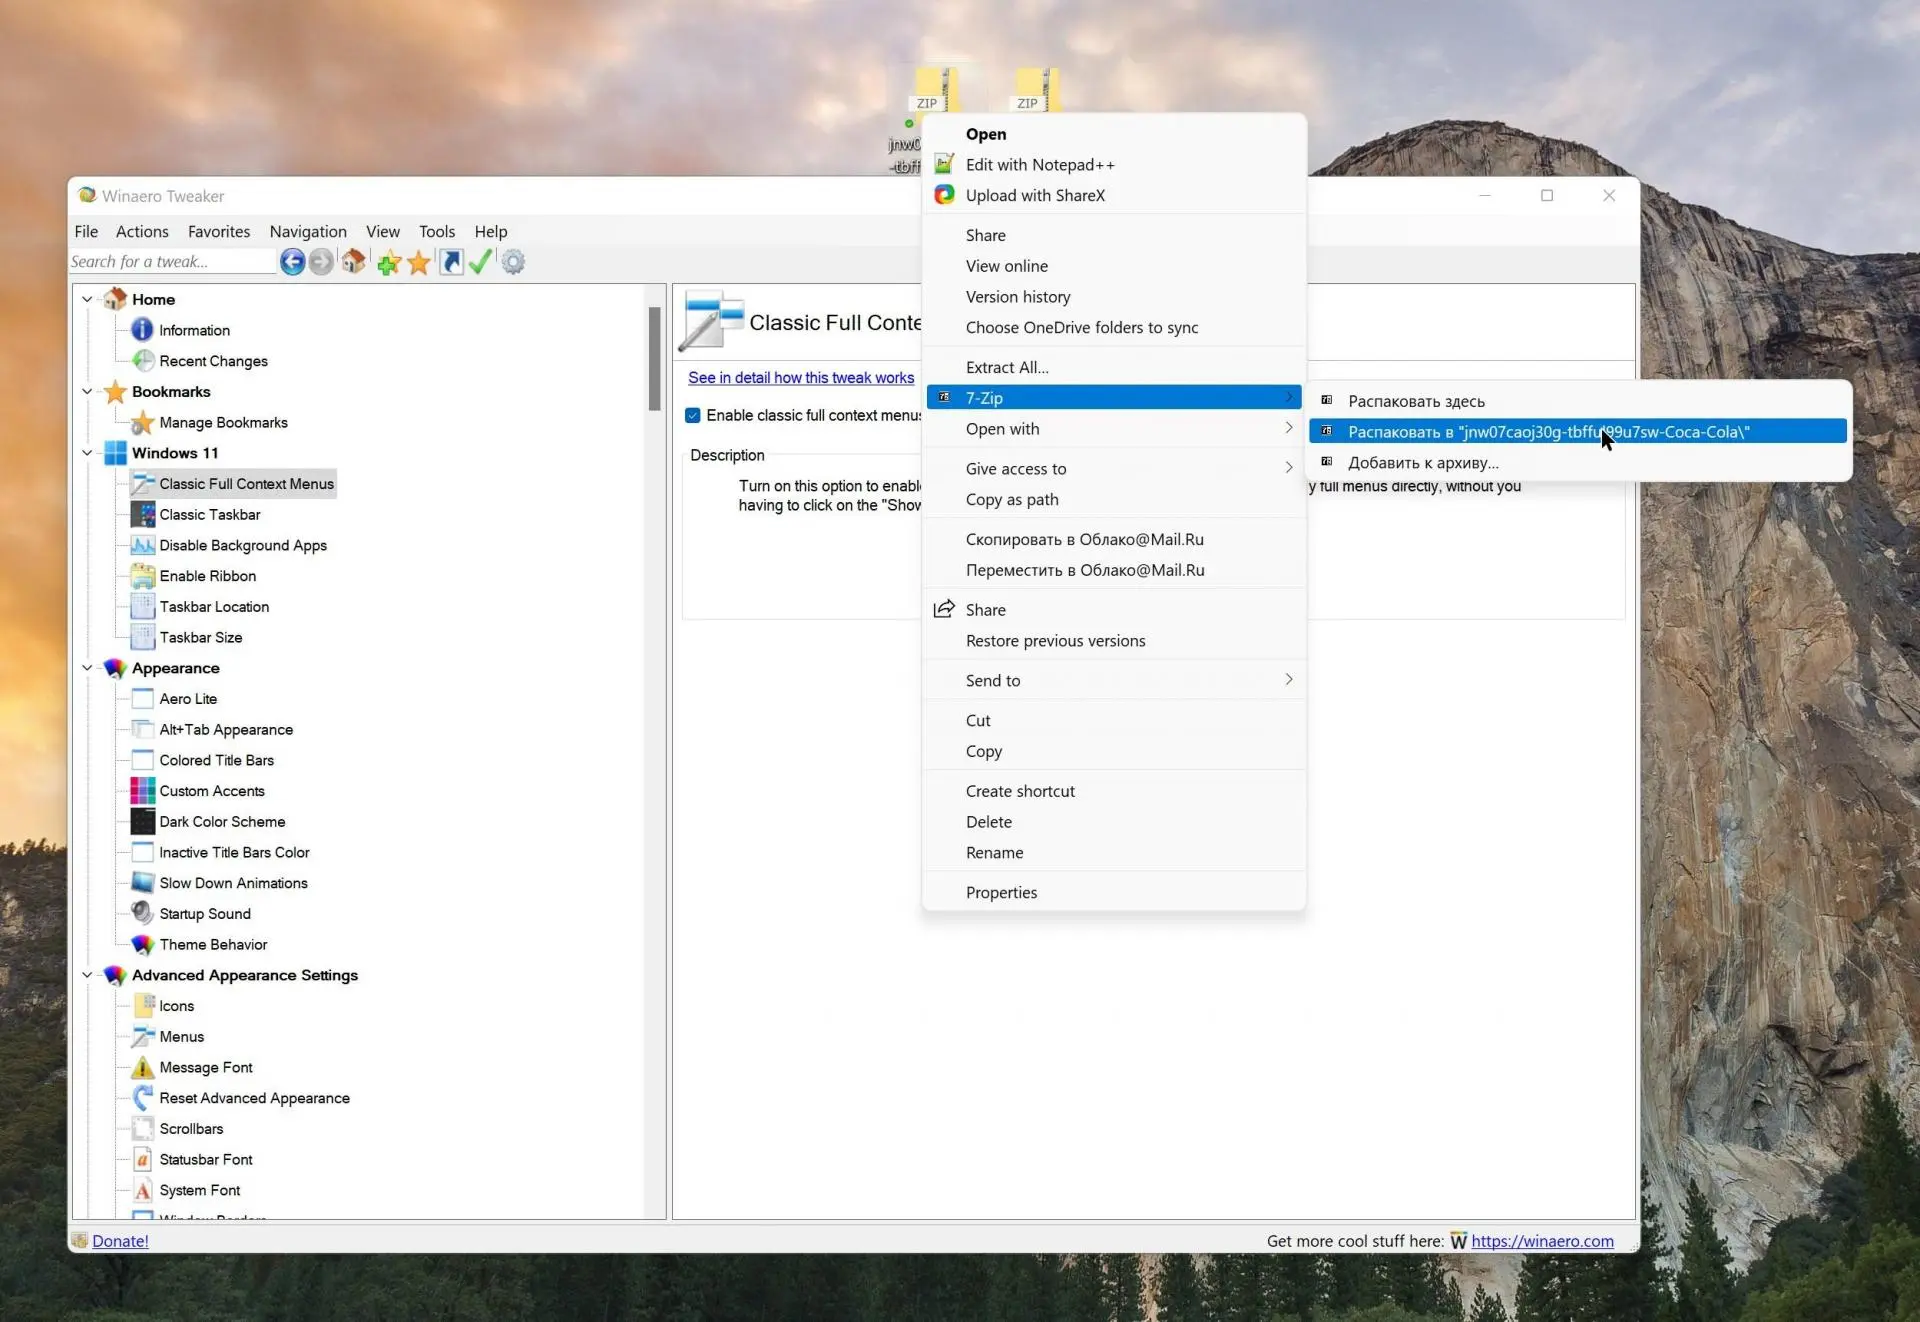This screenshot has width=1920, height=1322.
Task: Click the Donate! link
Action: [120, 1241]
